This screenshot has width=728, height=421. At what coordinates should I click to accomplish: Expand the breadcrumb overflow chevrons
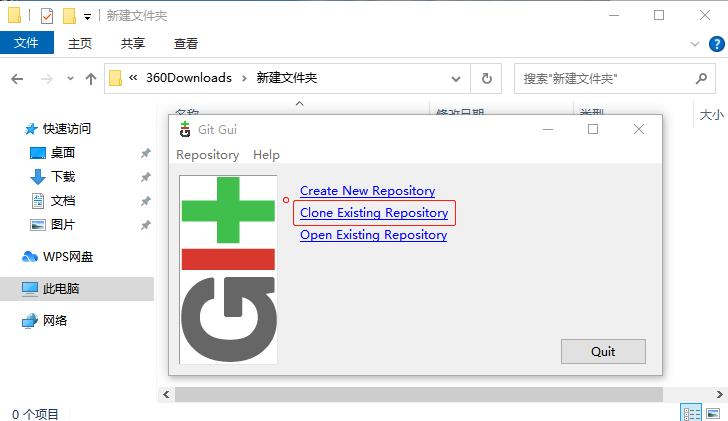pos(133,78)
